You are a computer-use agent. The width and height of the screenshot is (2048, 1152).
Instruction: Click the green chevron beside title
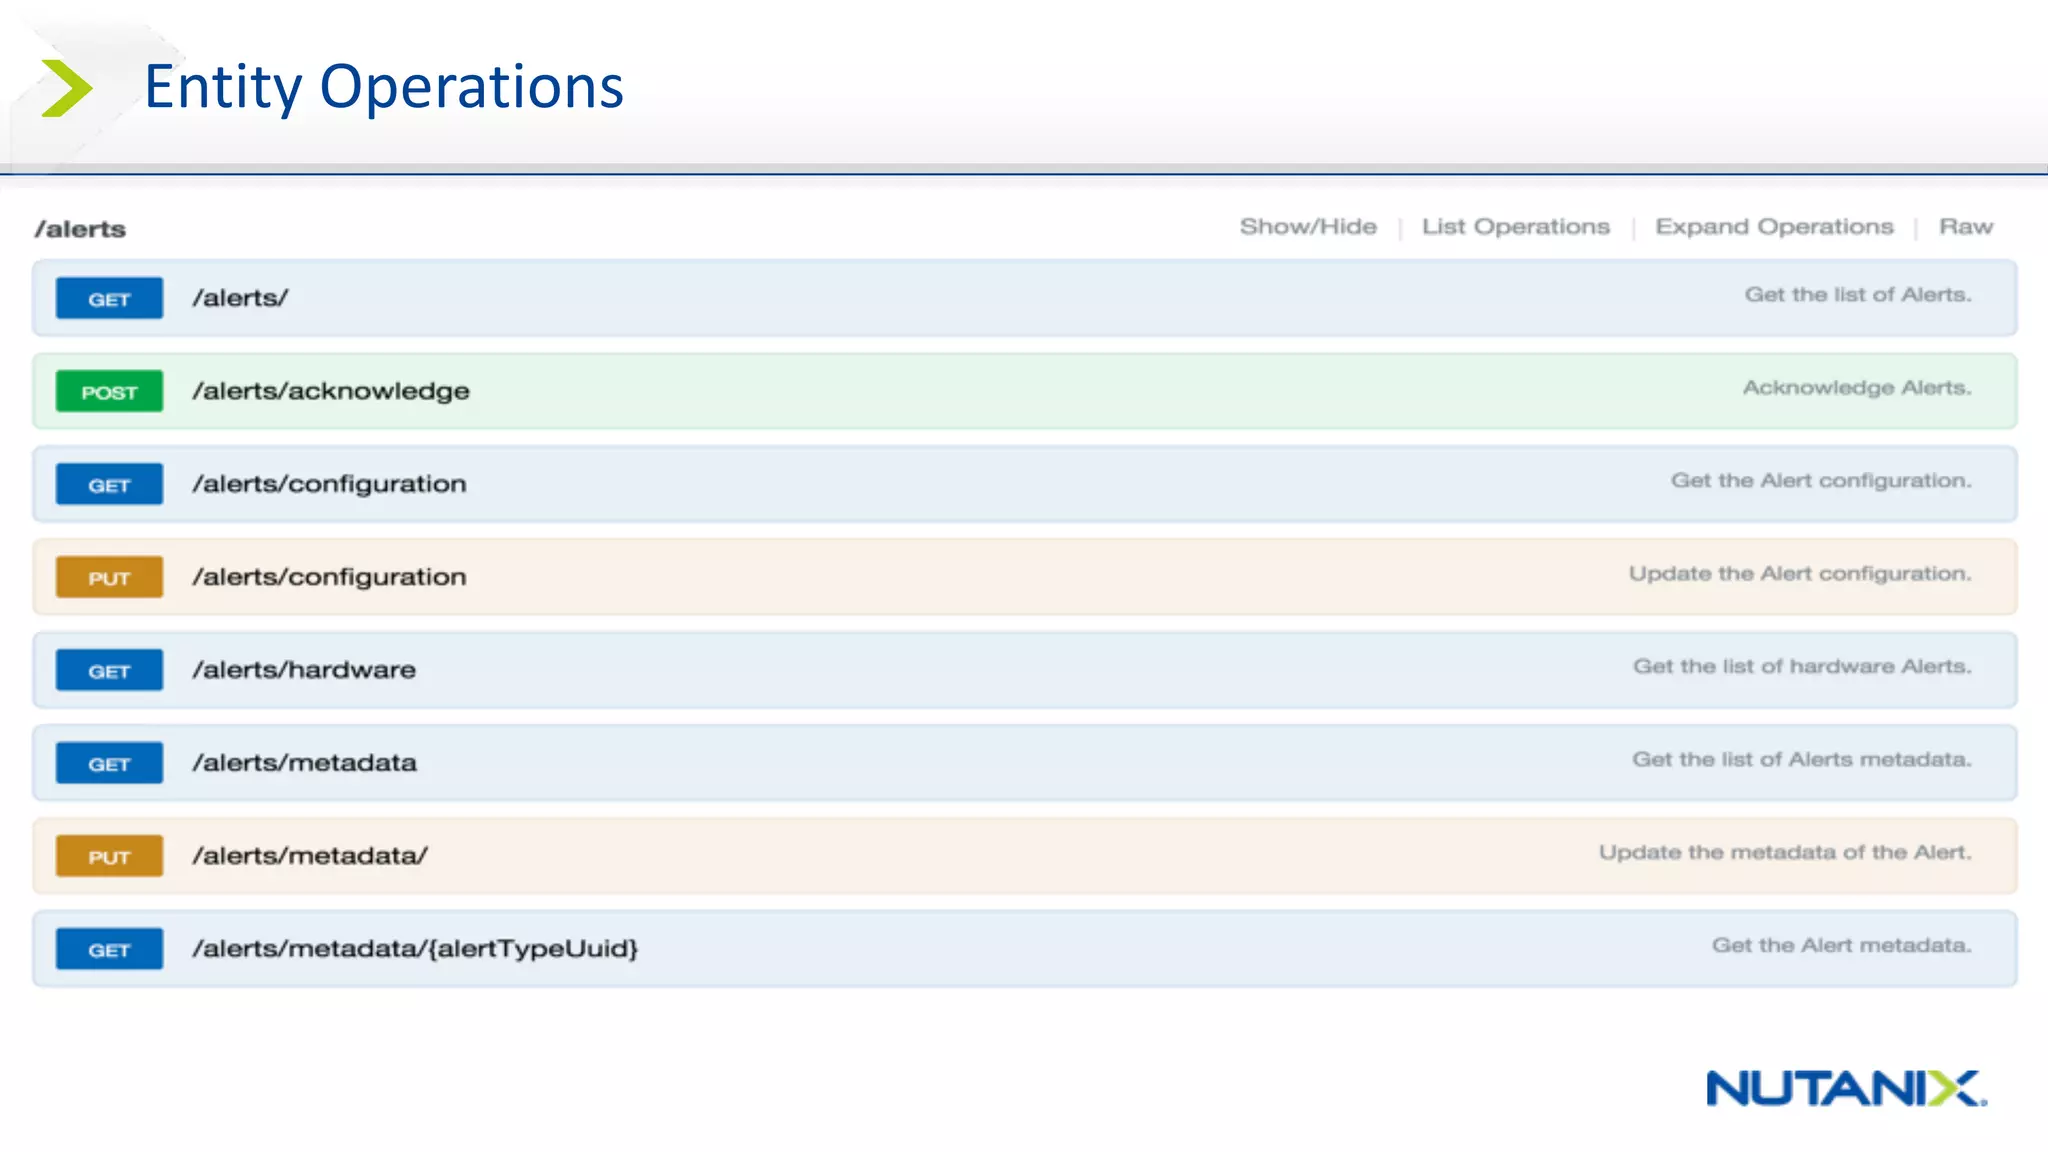tap(66, 88)
